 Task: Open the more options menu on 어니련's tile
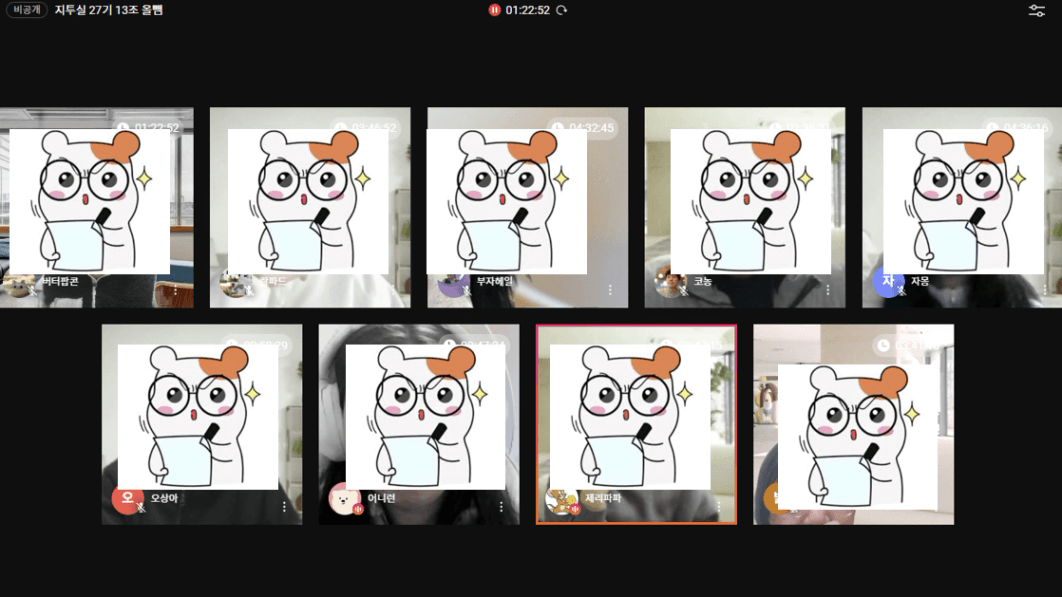tap(501, 507)
